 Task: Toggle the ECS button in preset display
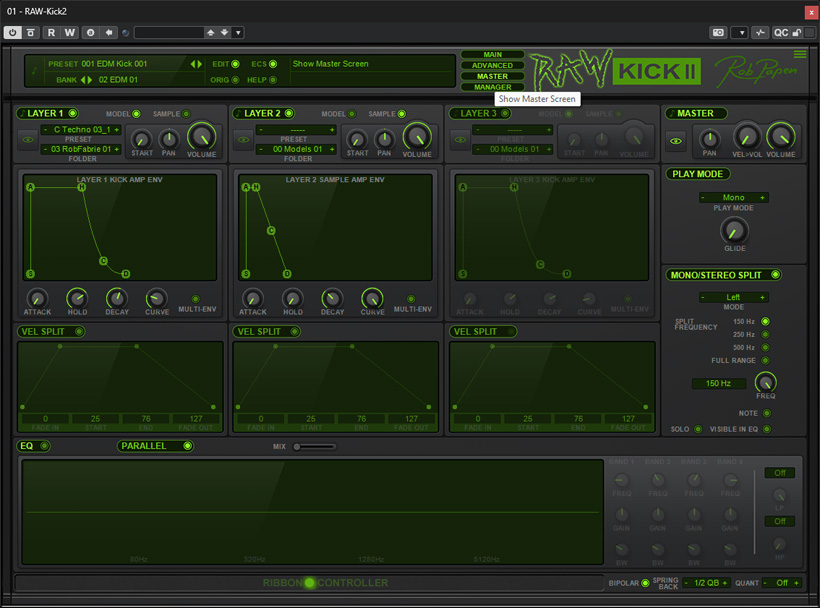(273, 64)
